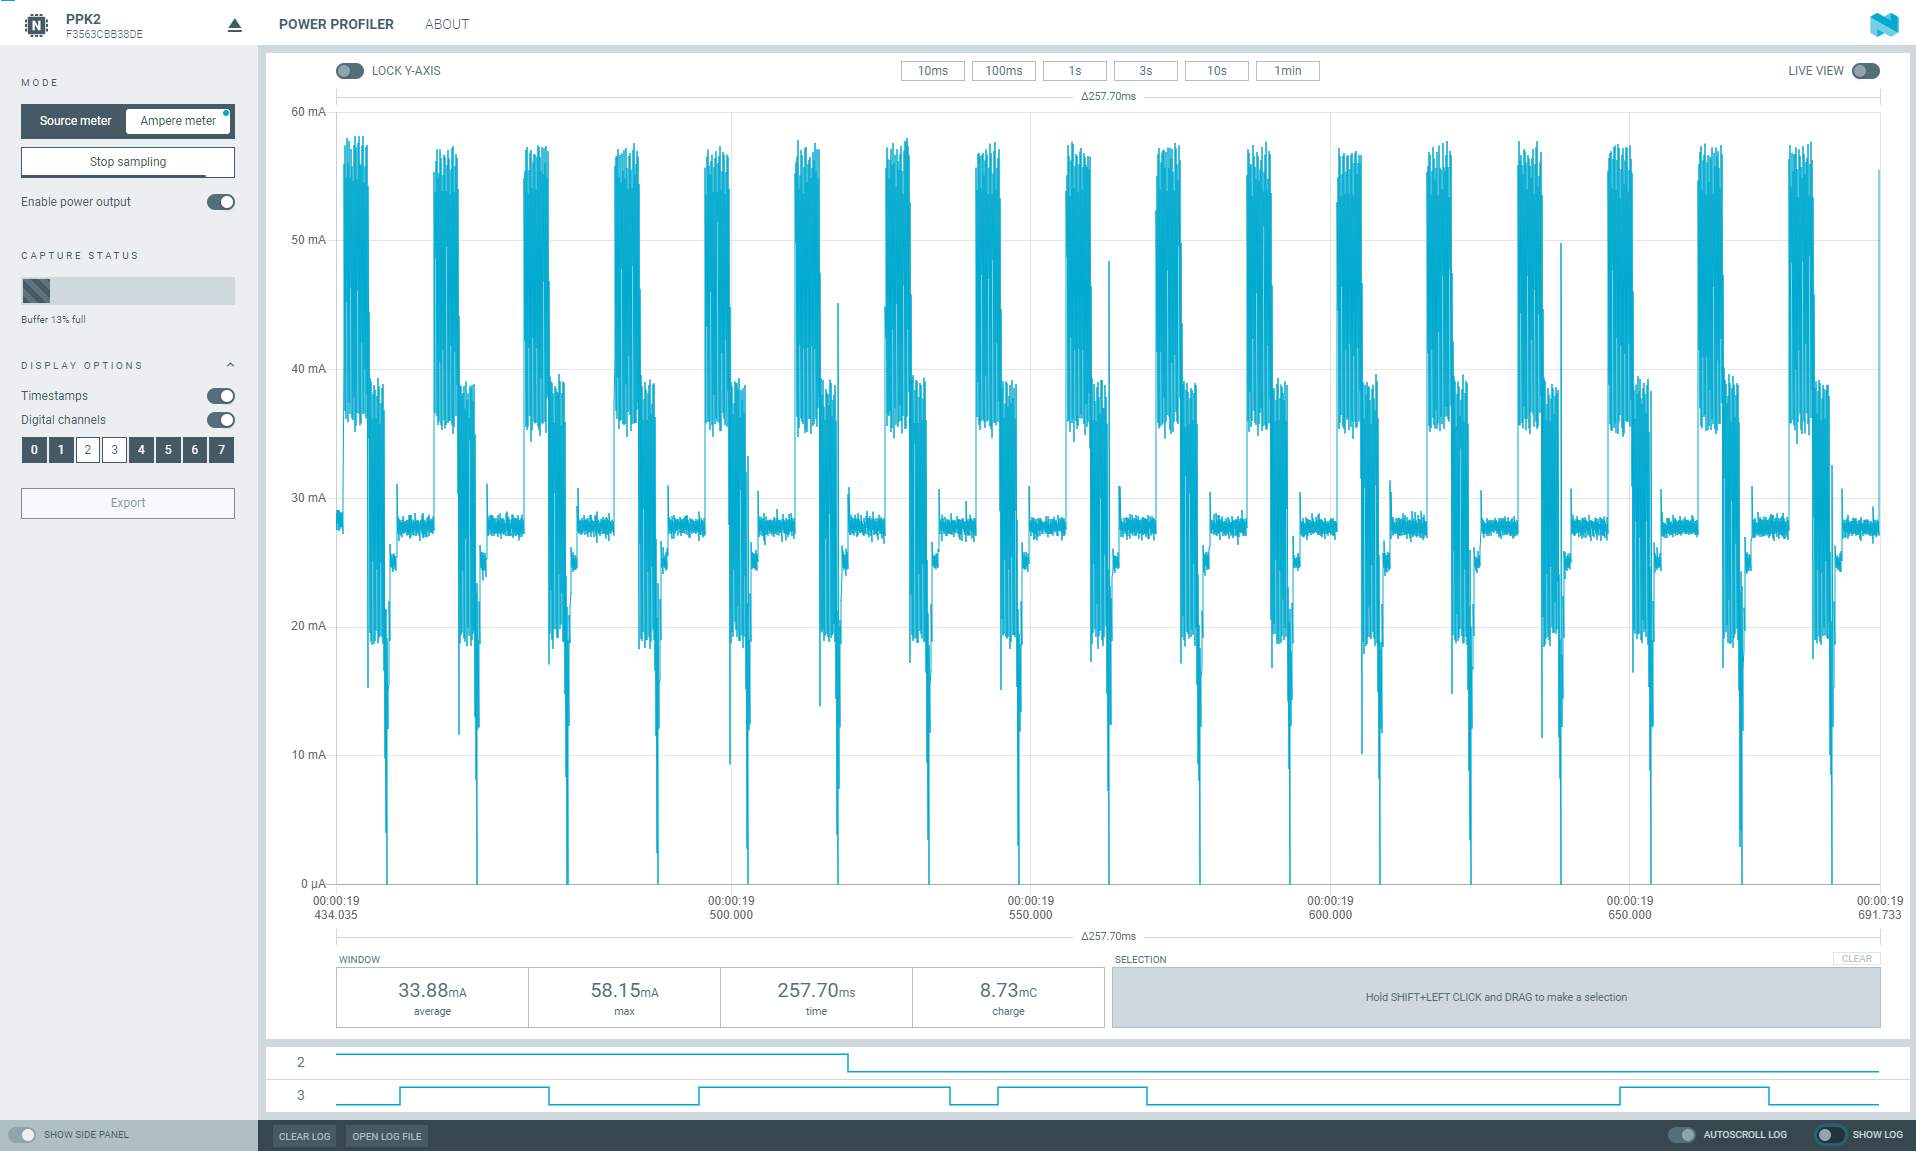Enable digital channel 0
The image size is (1916, 1151).
tap(33, 450)
